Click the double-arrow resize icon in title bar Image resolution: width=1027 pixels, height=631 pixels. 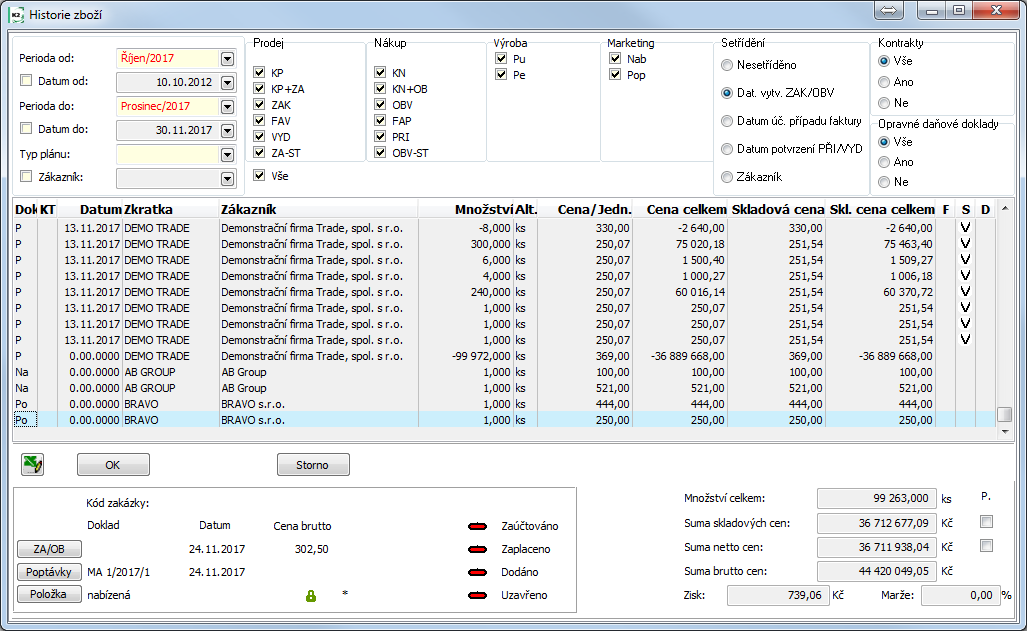(x=888, y=10)
